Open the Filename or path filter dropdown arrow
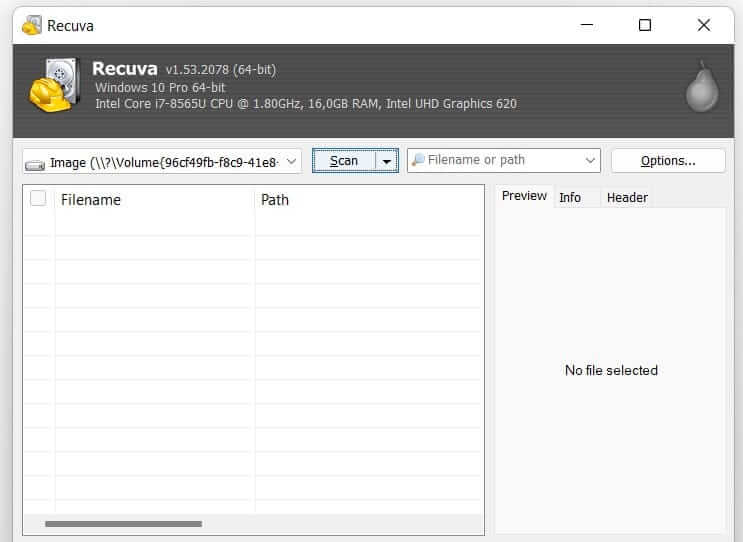The width and height of the screenshot is (743, 542). point(590,160)
